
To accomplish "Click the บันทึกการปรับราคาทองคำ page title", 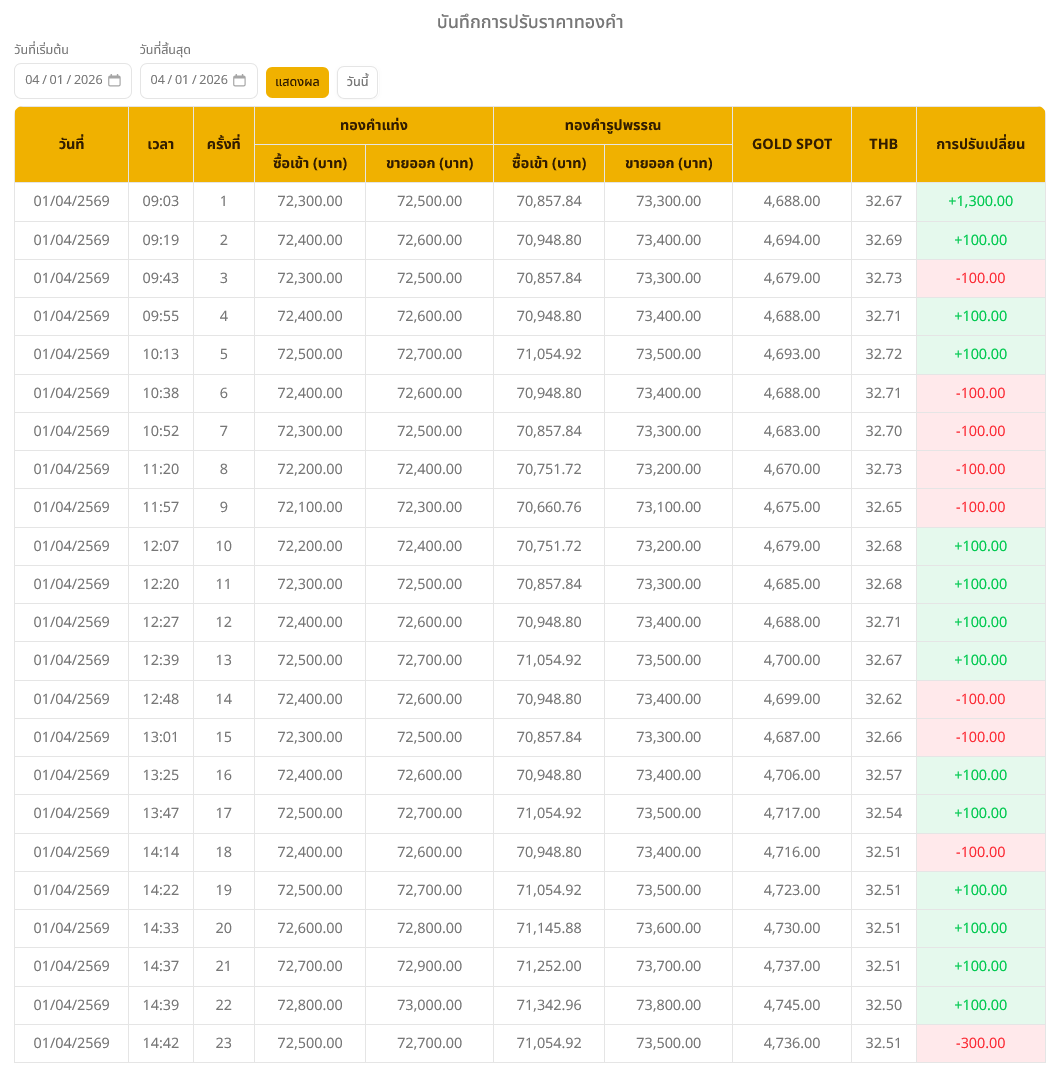I will click(x=530, y=22).
